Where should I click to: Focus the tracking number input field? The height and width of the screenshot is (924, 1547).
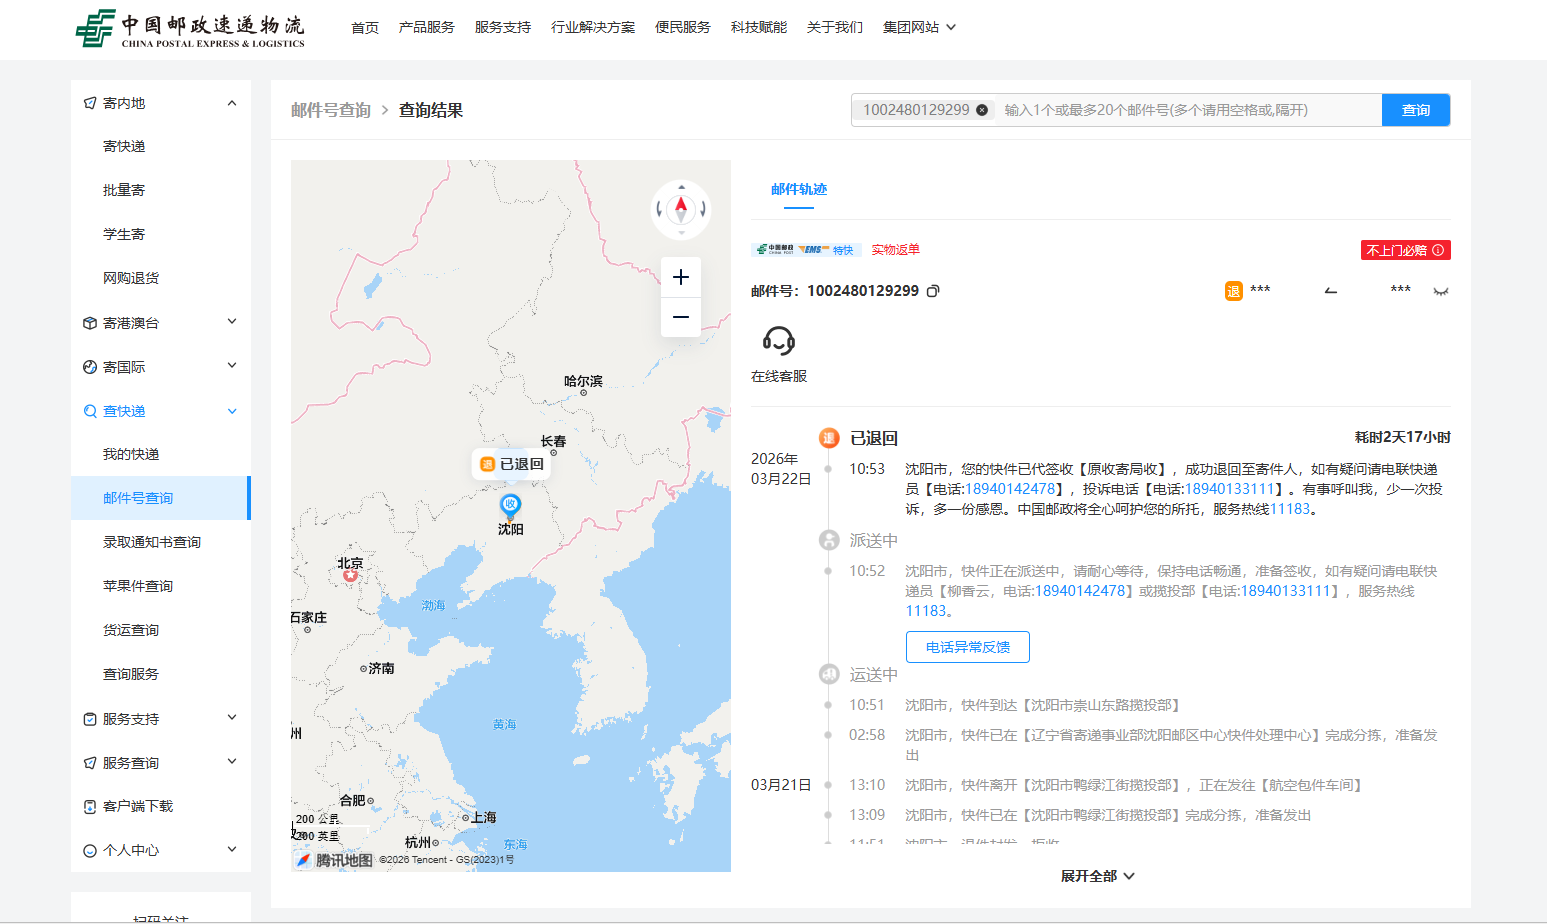1180,110
